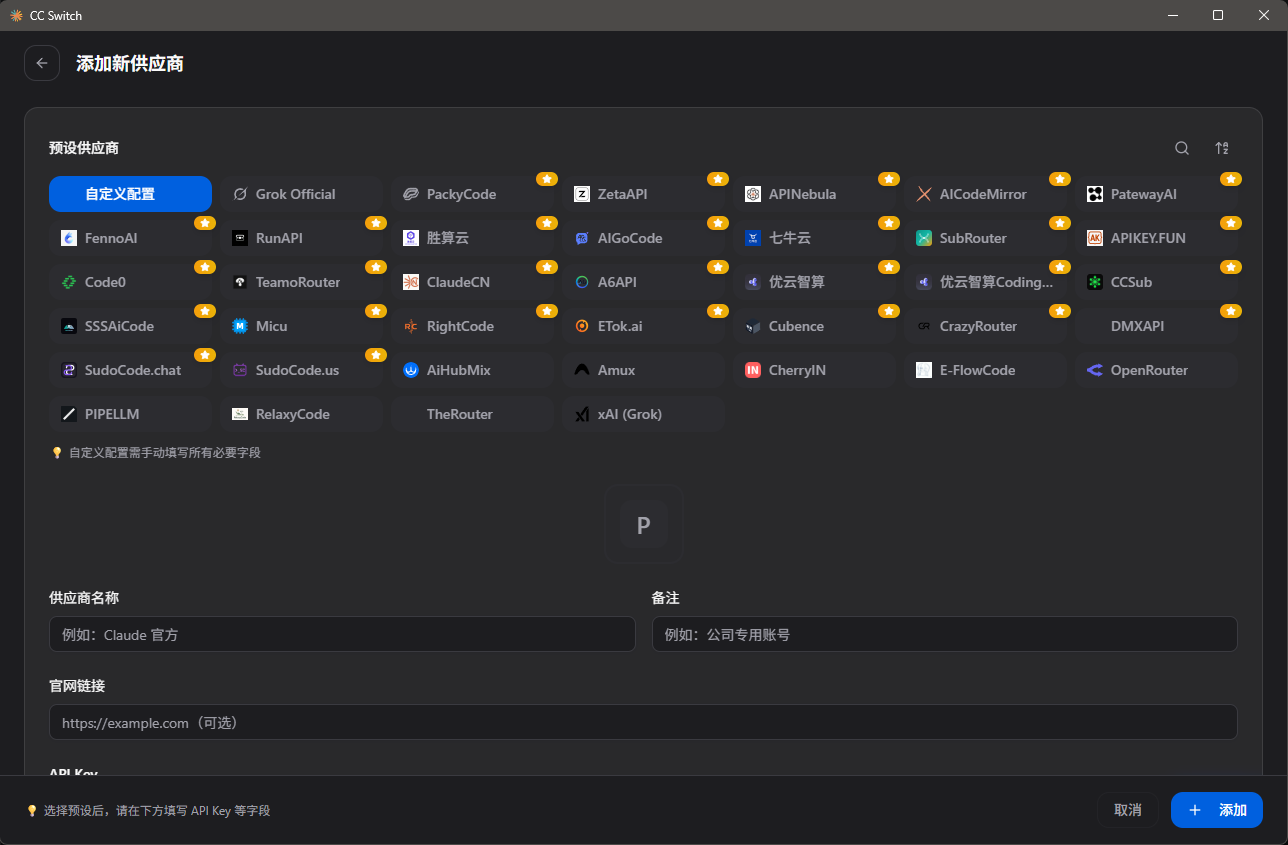Choose the CrazyRouter preset label
This screenshot has height=845, width=1288.
[x=978, y=326]
